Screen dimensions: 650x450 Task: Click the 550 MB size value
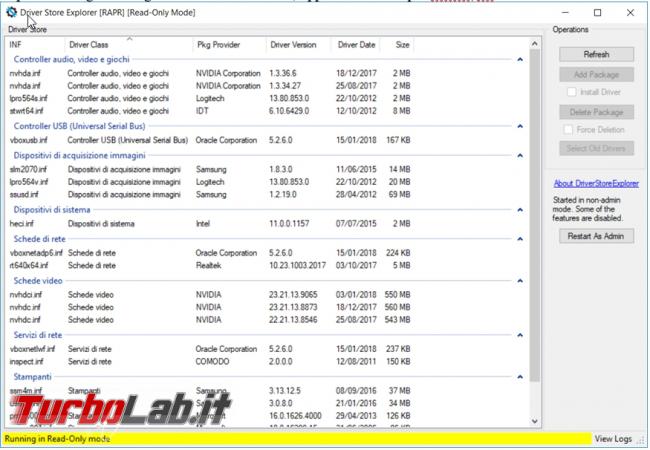point(397,295)
